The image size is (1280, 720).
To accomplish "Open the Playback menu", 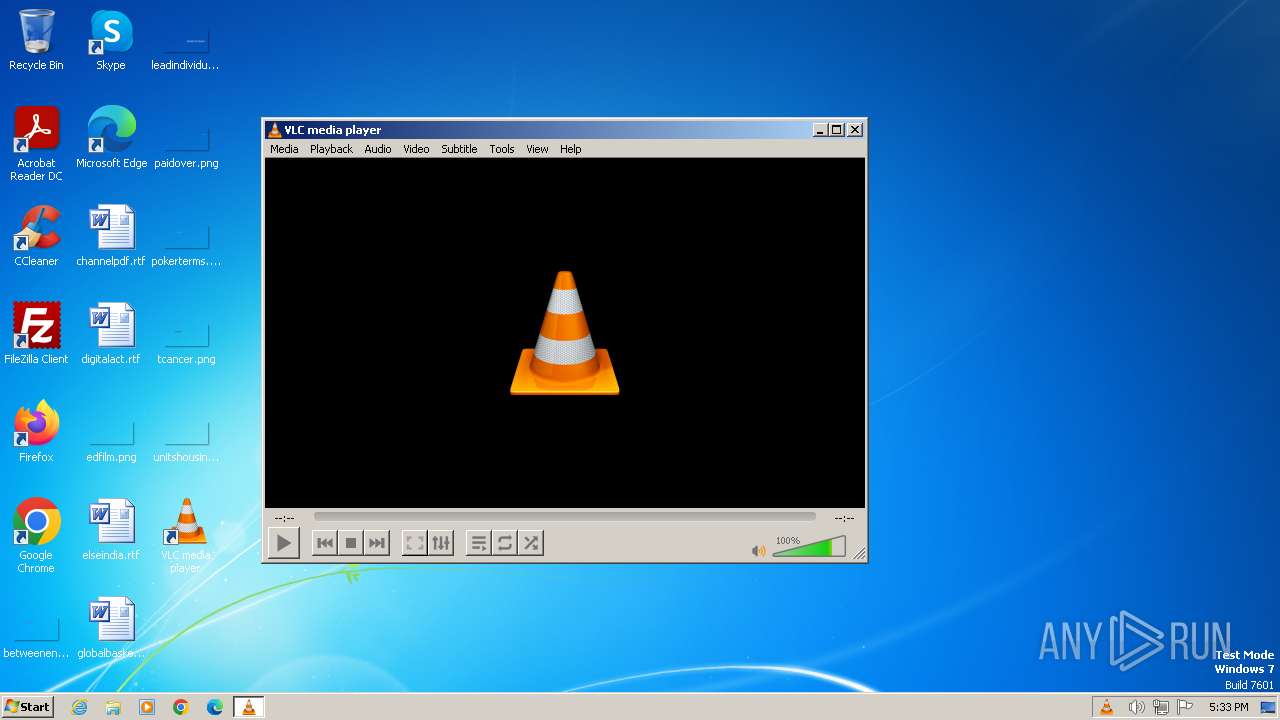I will (331, 149).
